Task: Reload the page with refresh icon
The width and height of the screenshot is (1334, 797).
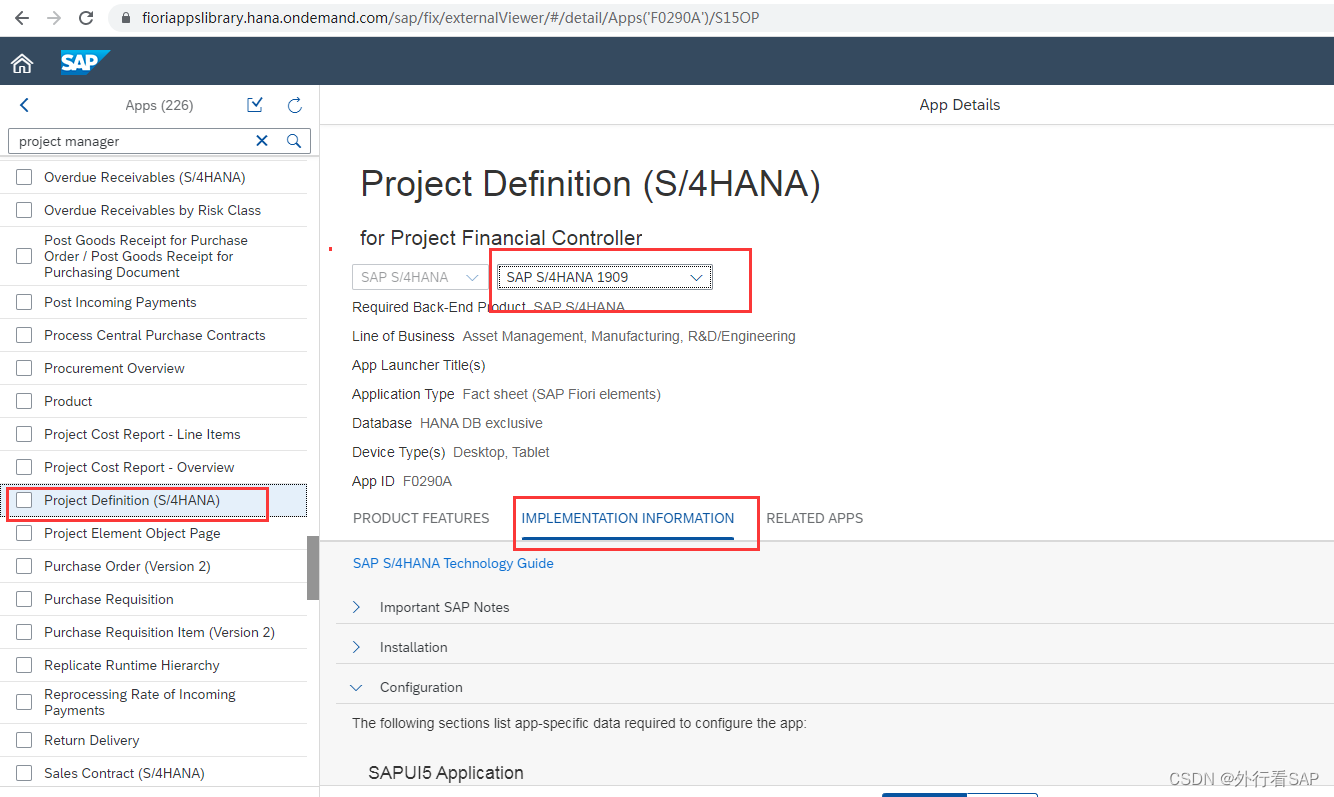Action: (x=86, y=18)
